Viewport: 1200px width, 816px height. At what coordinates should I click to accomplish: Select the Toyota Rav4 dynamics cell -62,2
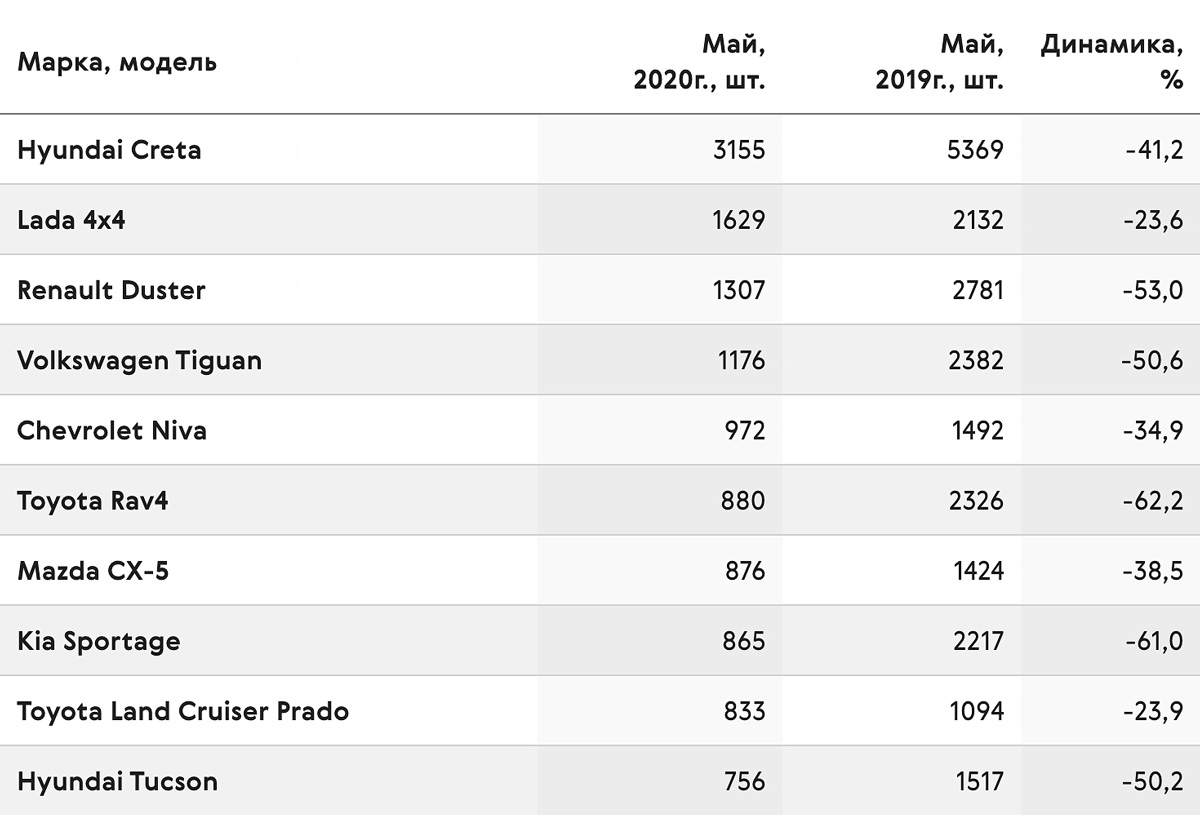coord(1152,501)
